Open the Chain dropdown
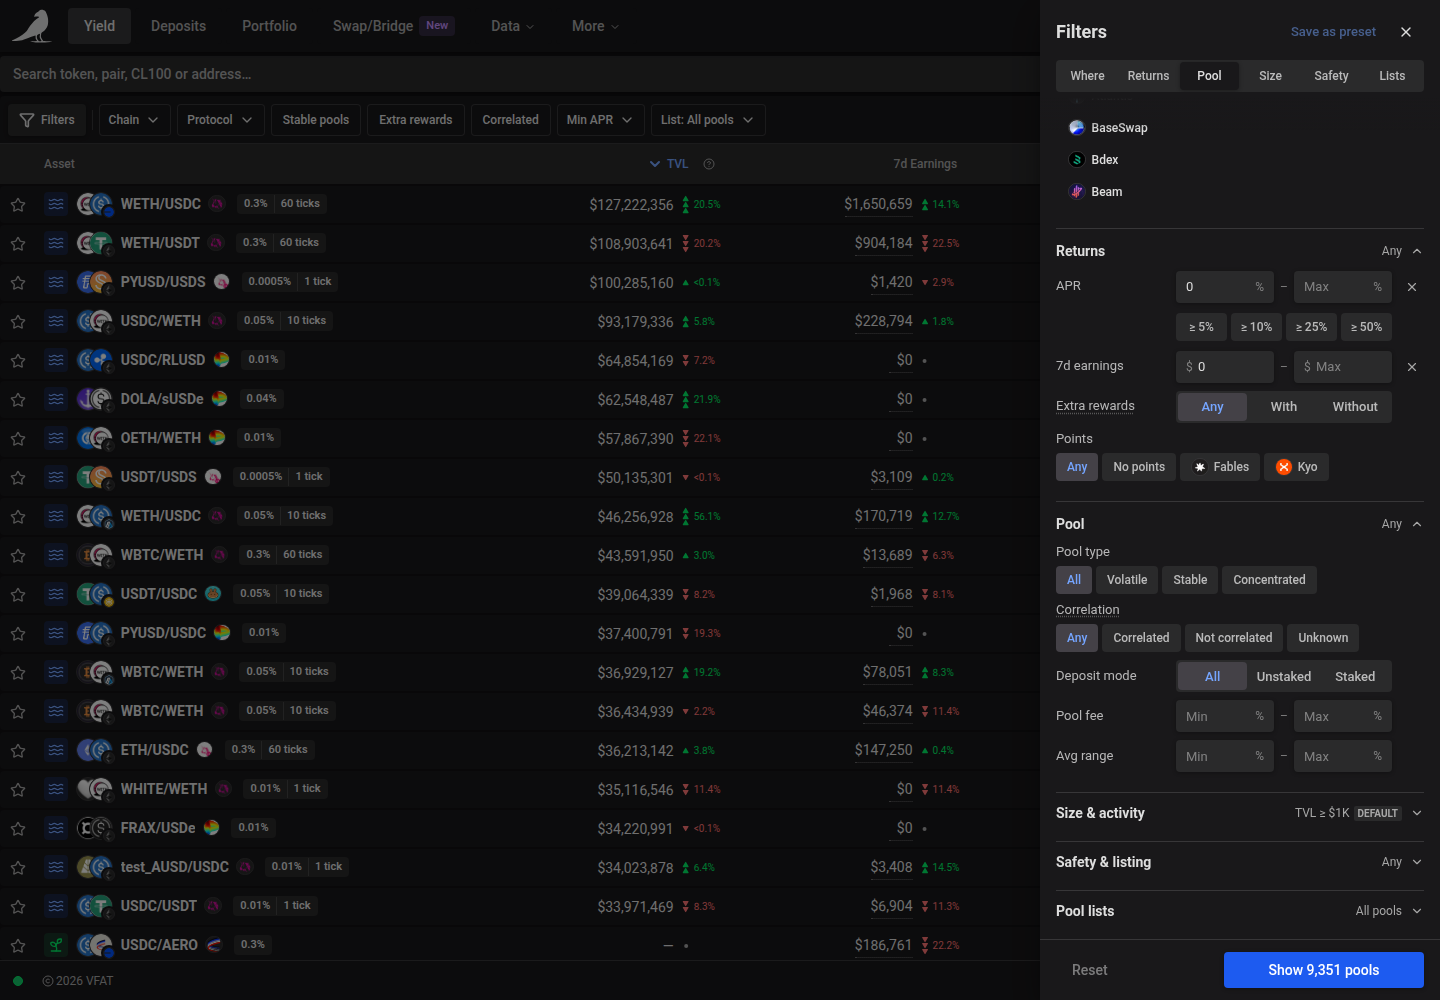Image resolution: width=1440 pixels, height=1000 pixels. pos(134,120)
